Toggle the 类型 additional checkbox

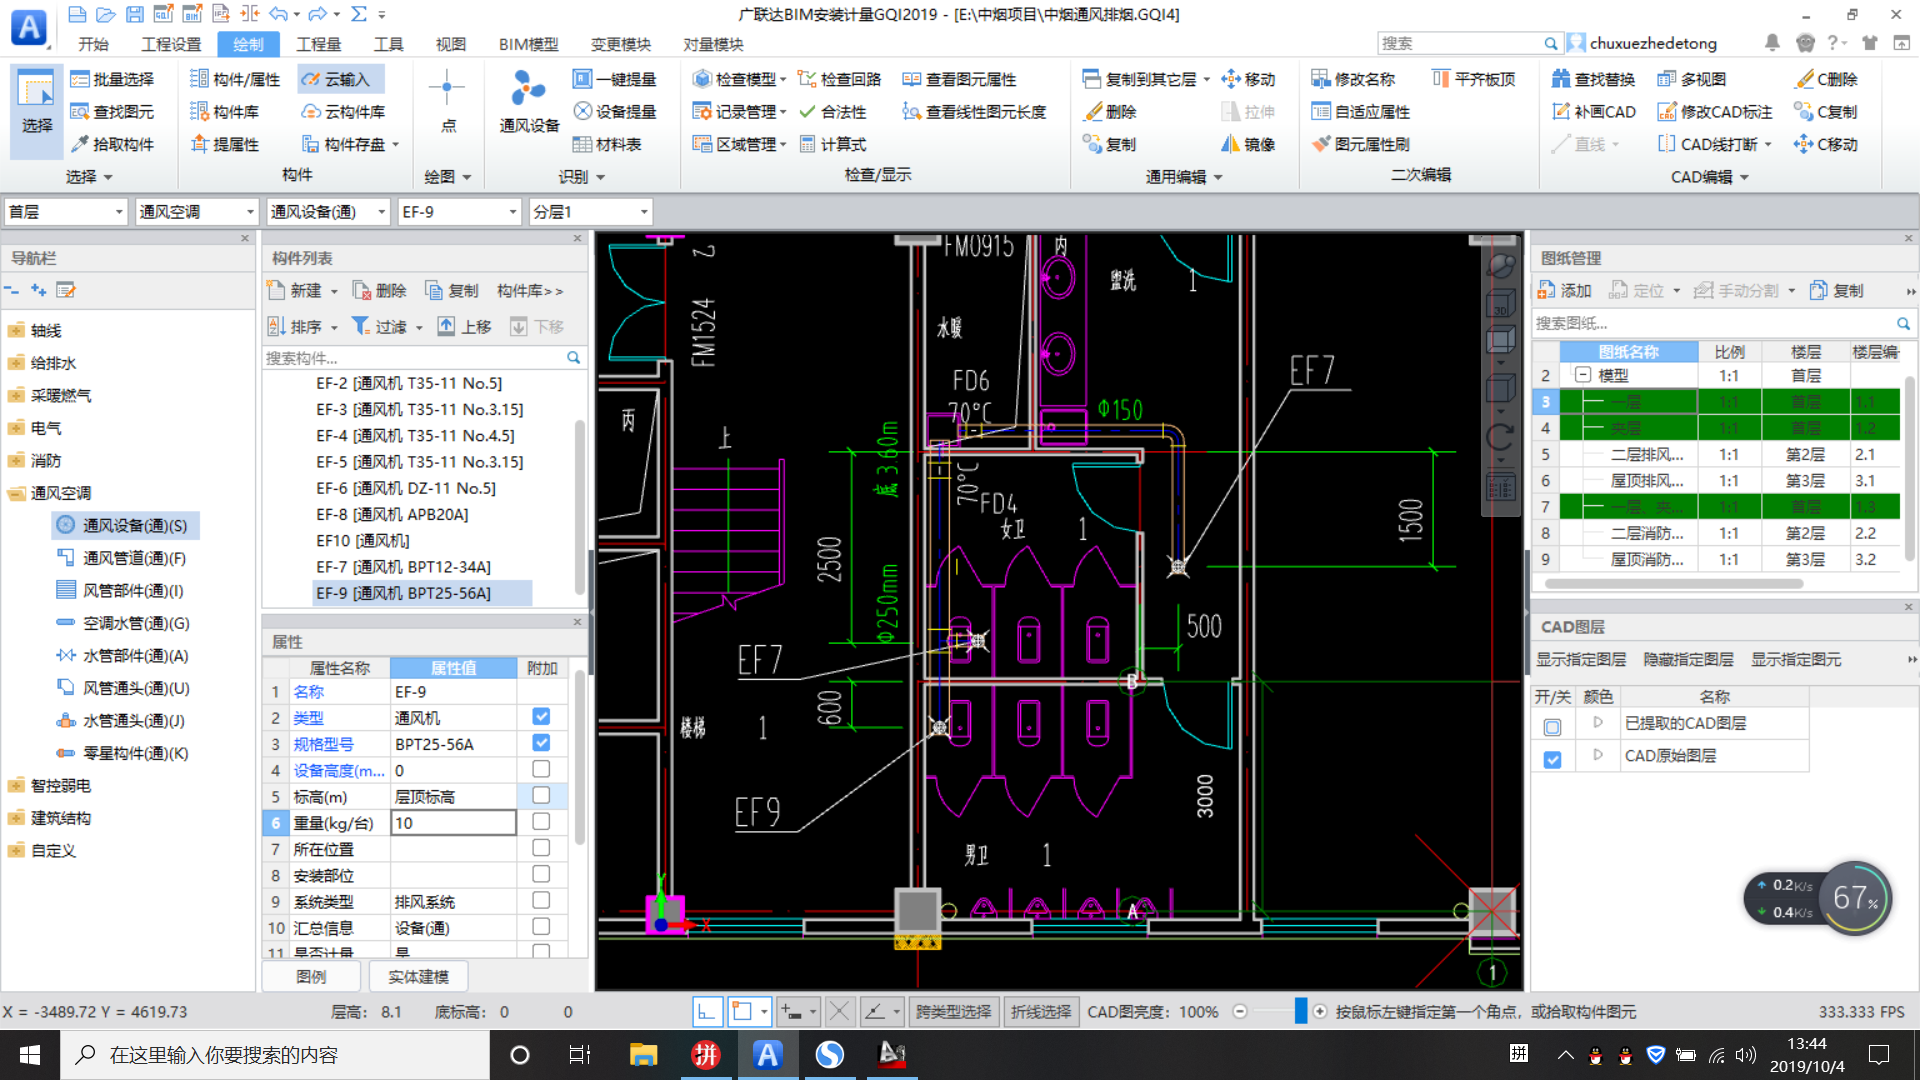(x=541, y=717)
